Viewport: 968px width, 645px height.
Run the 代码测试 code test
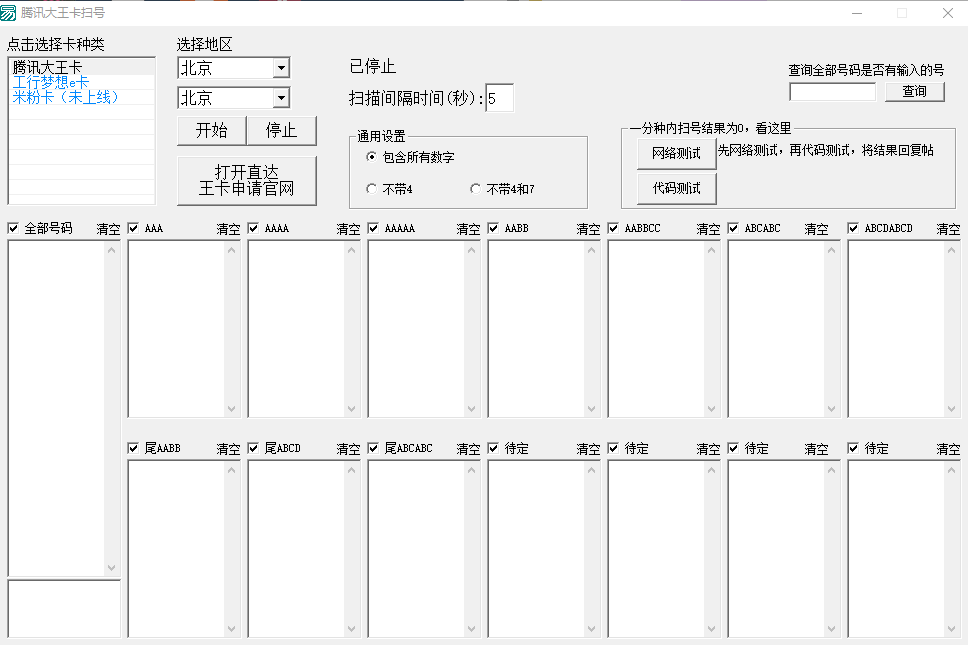pos(677,188)
